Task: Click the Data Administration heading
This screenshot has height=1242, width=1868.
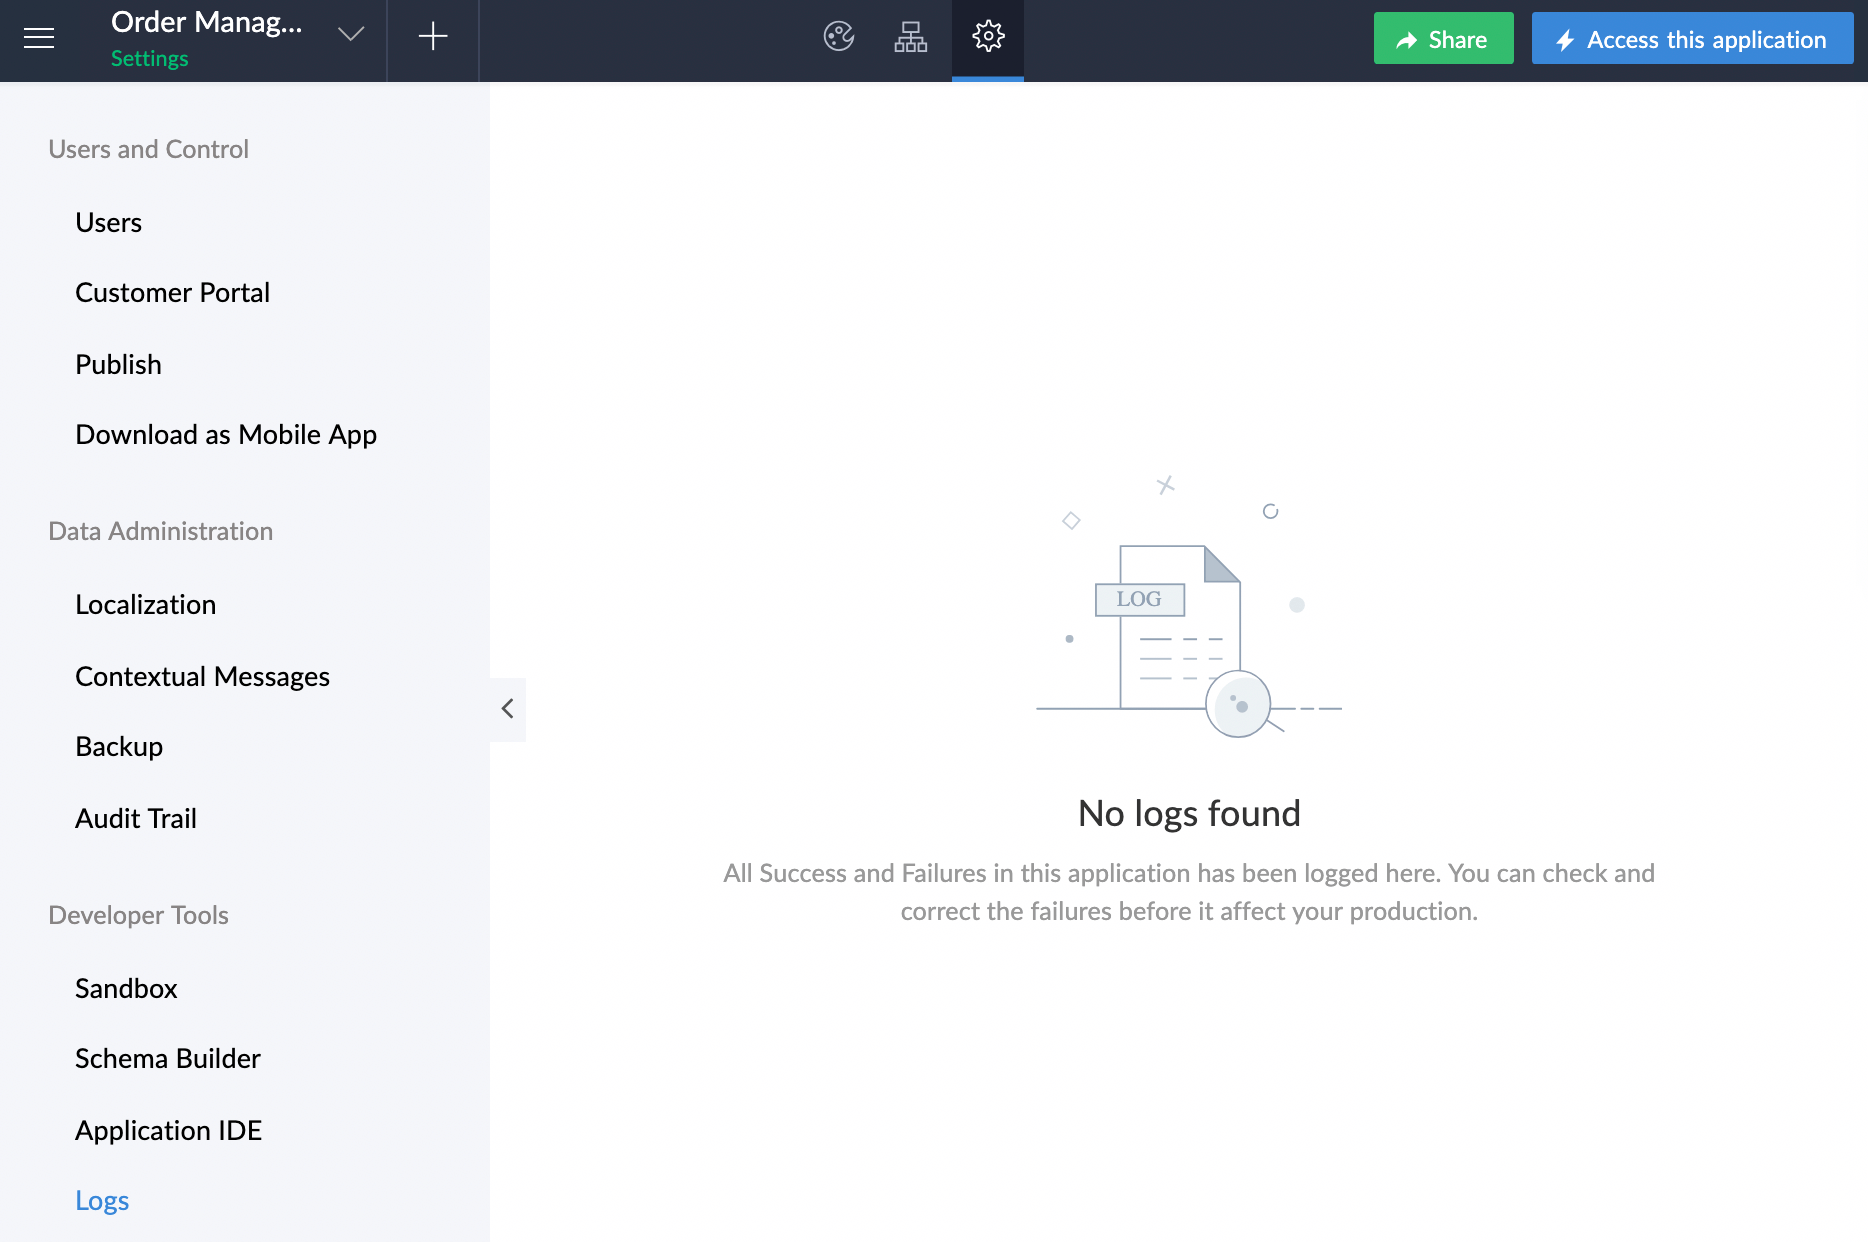Action: click(x=160, y=531)
